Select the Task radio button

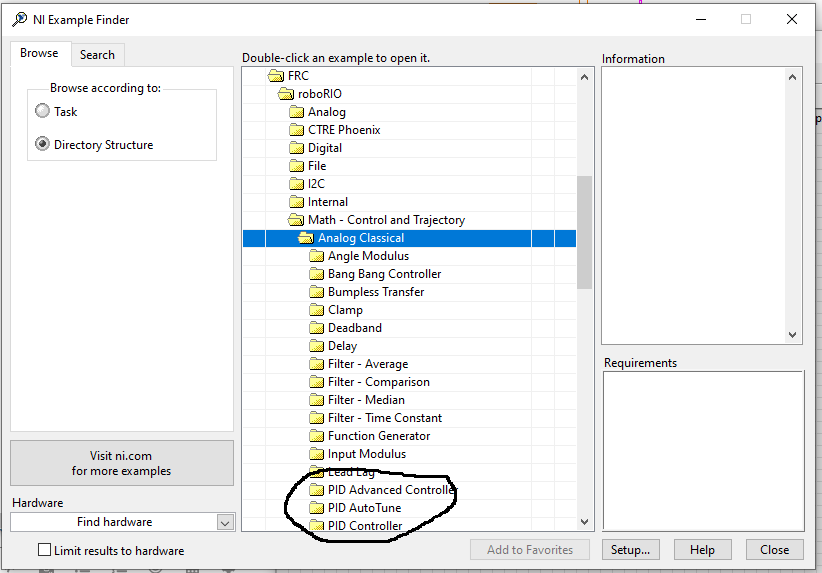[42, 111]
